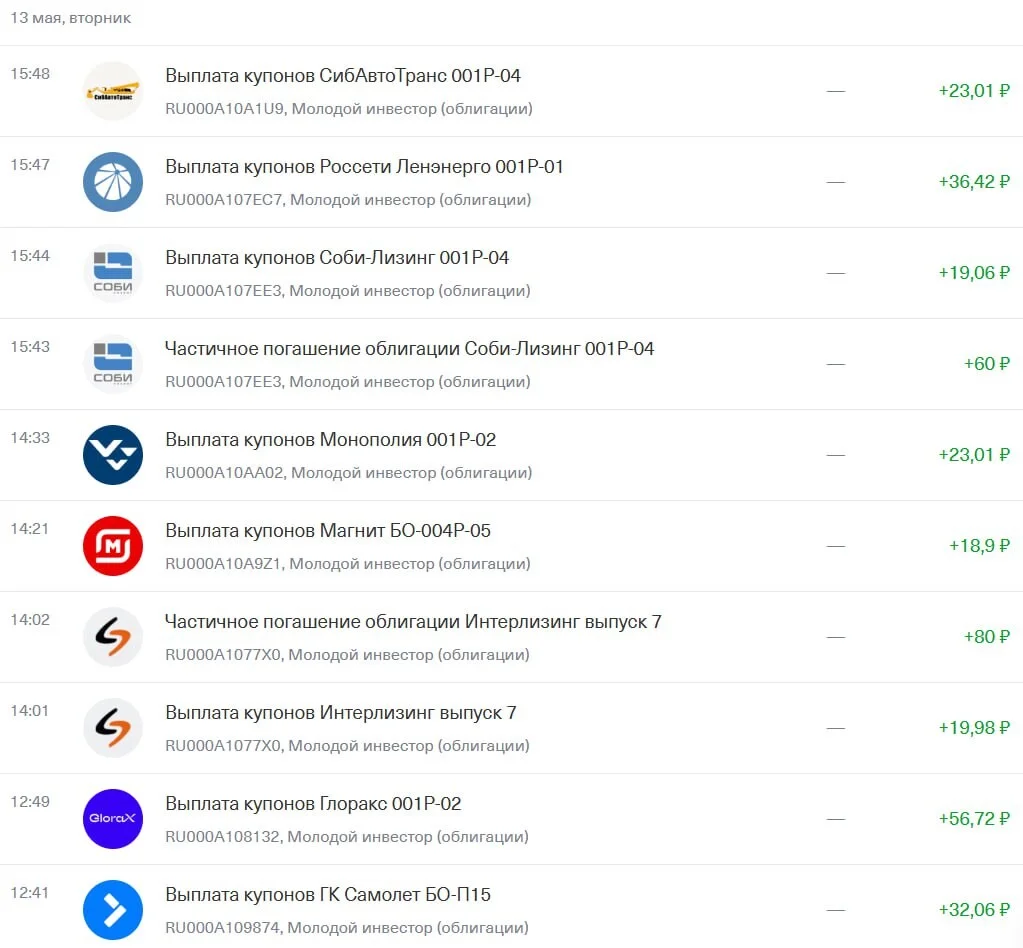1023x948 pixels.
Task: Click the blue ГК Самолет logo
Action: [x=113, y=910]
